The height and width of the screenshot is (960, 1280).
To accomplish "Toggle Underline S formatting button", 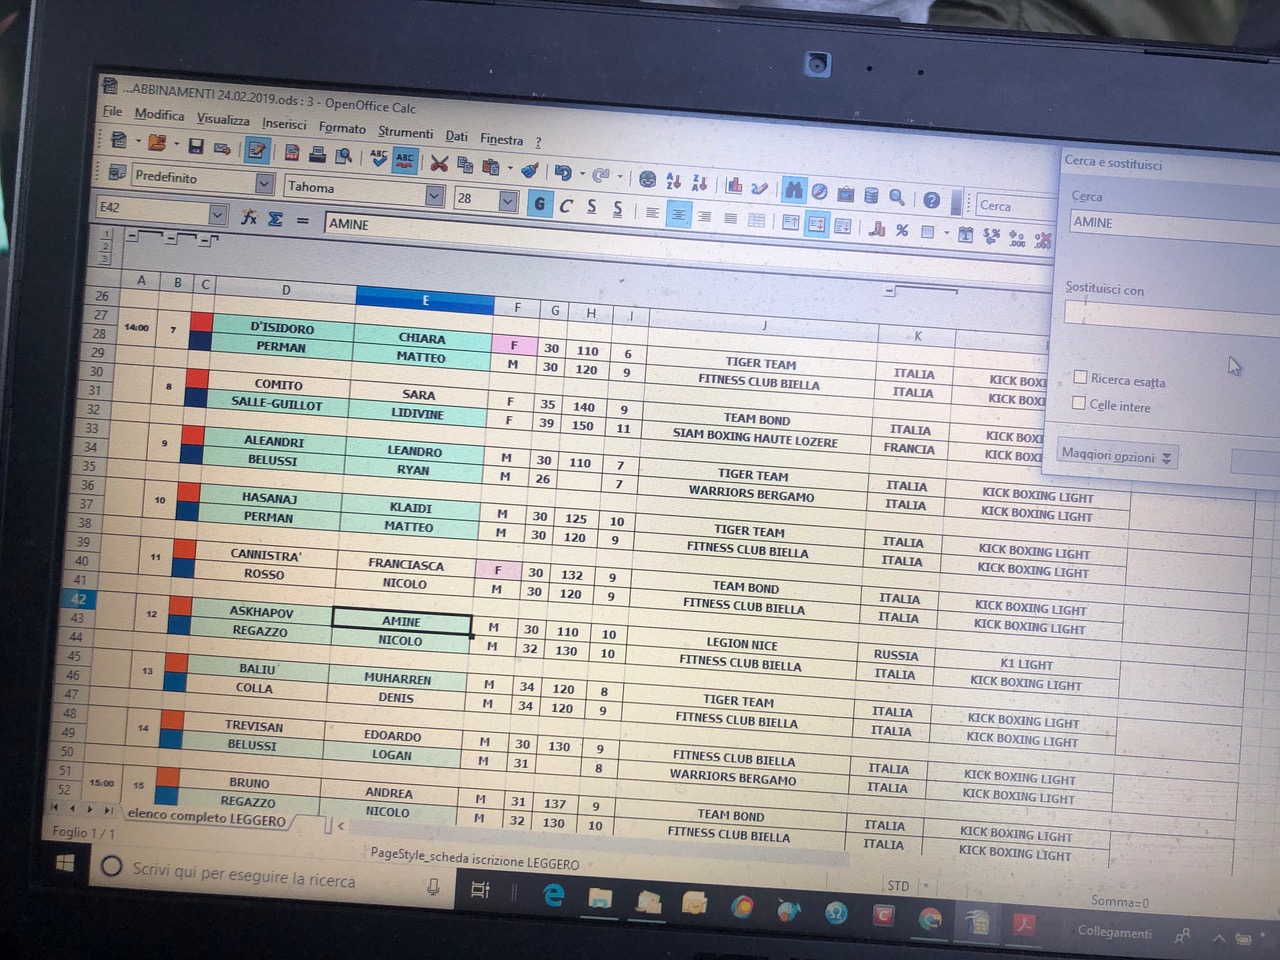I will (592, 207).
